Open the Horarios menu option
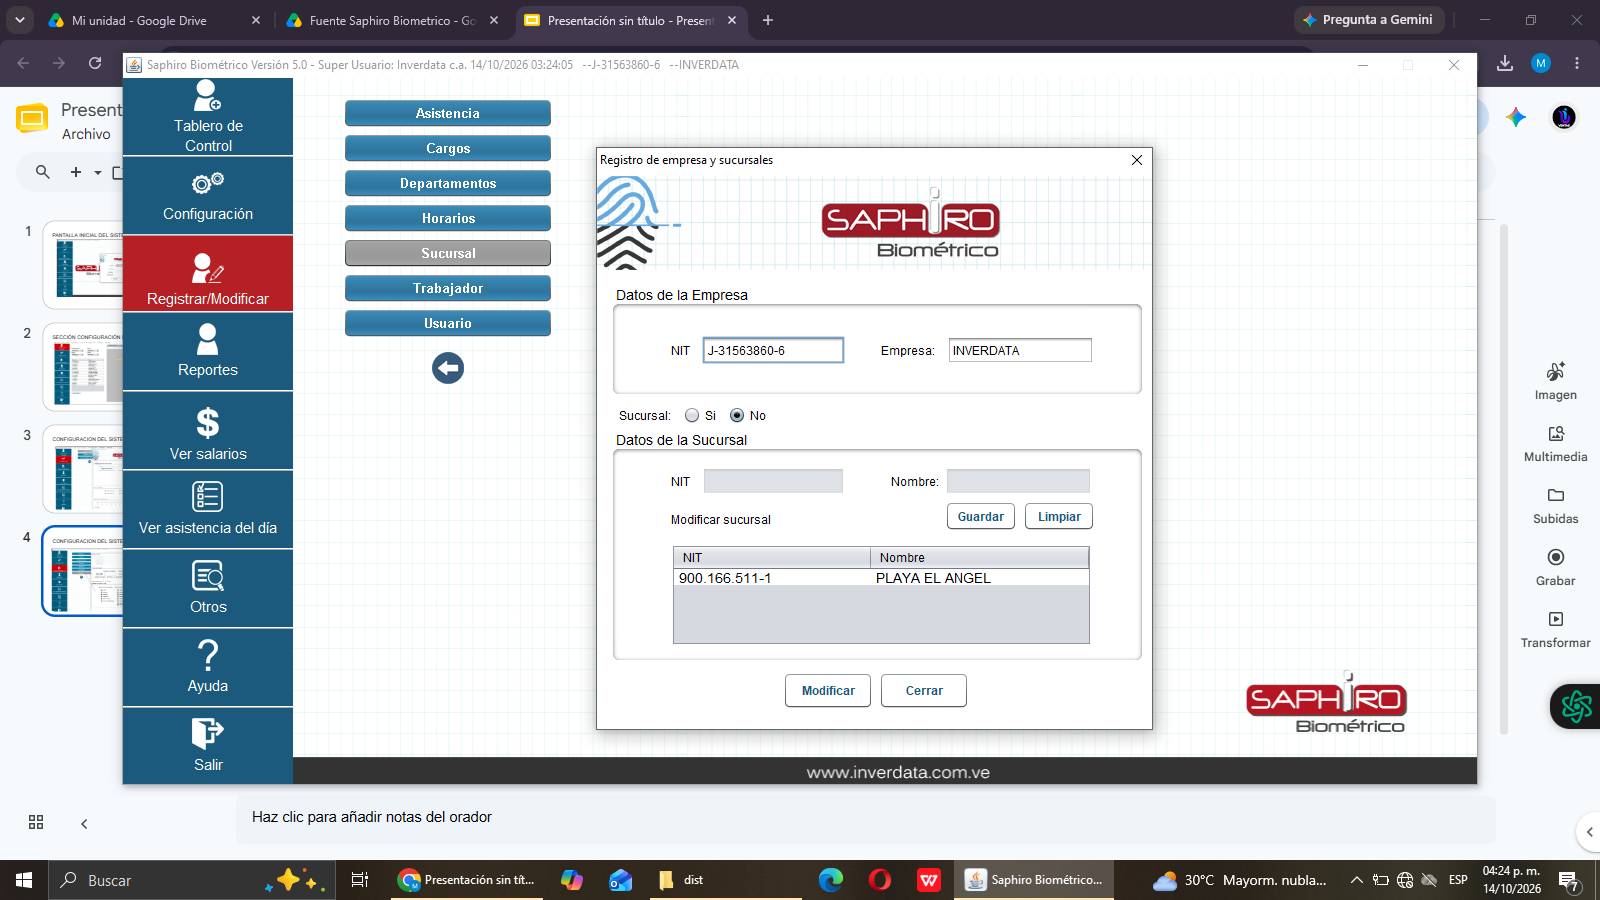The height and width of the screenshot is (900, 1600). (x=448, y=218)
